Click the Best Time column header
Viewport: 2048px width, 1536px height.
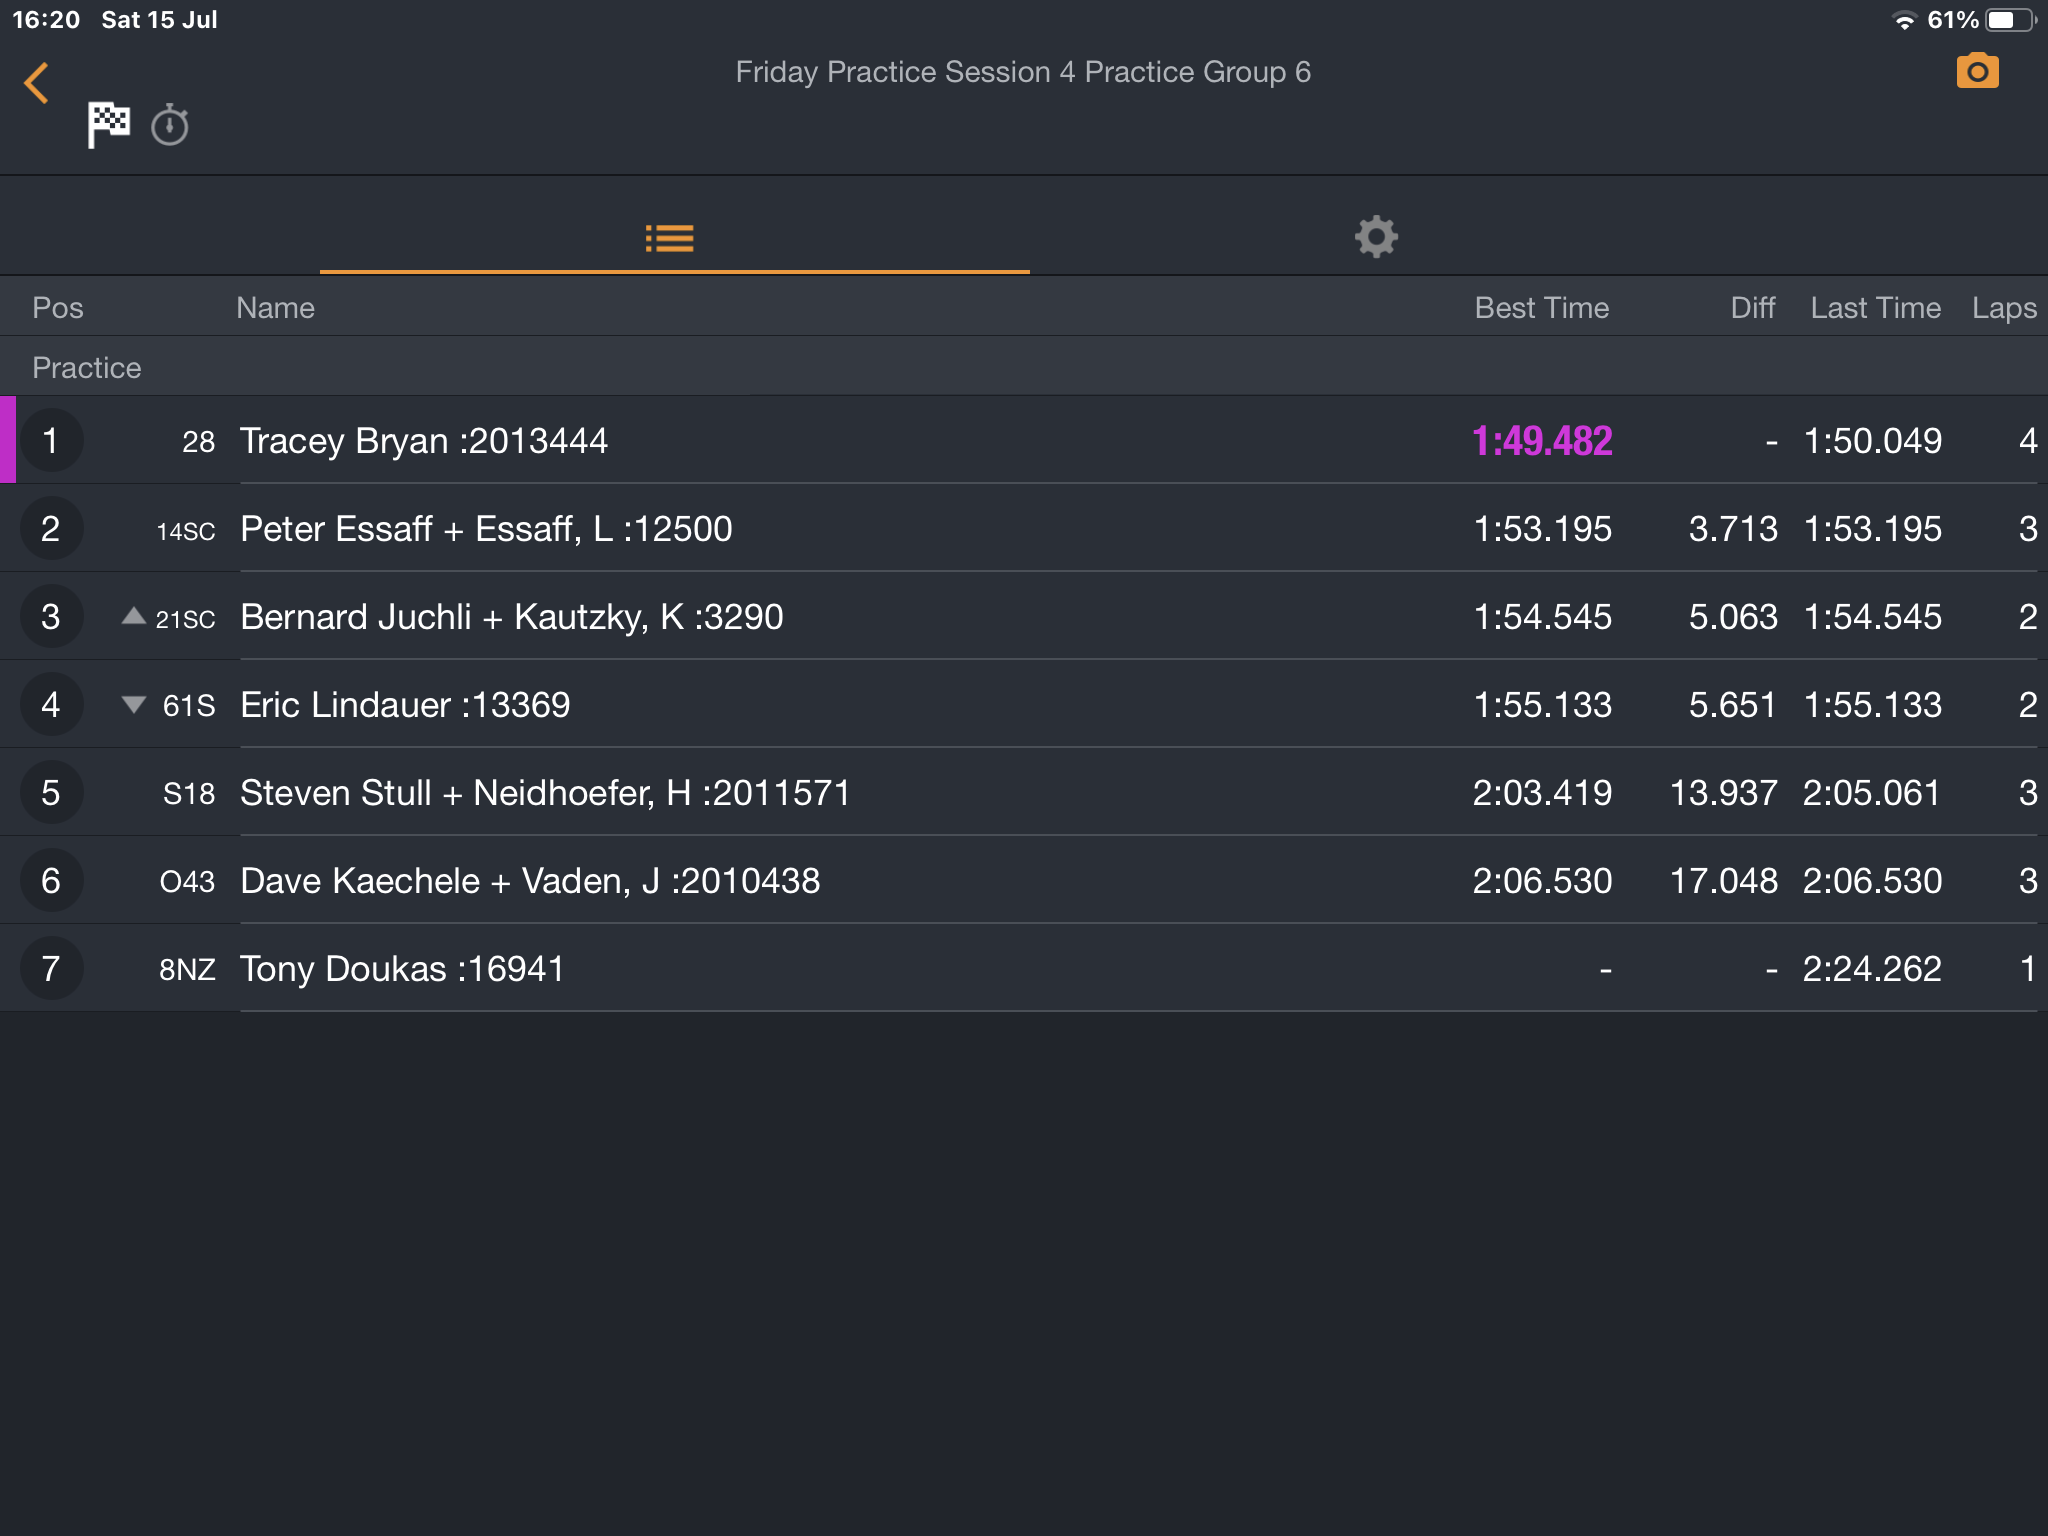click(x=1542, y=308)
